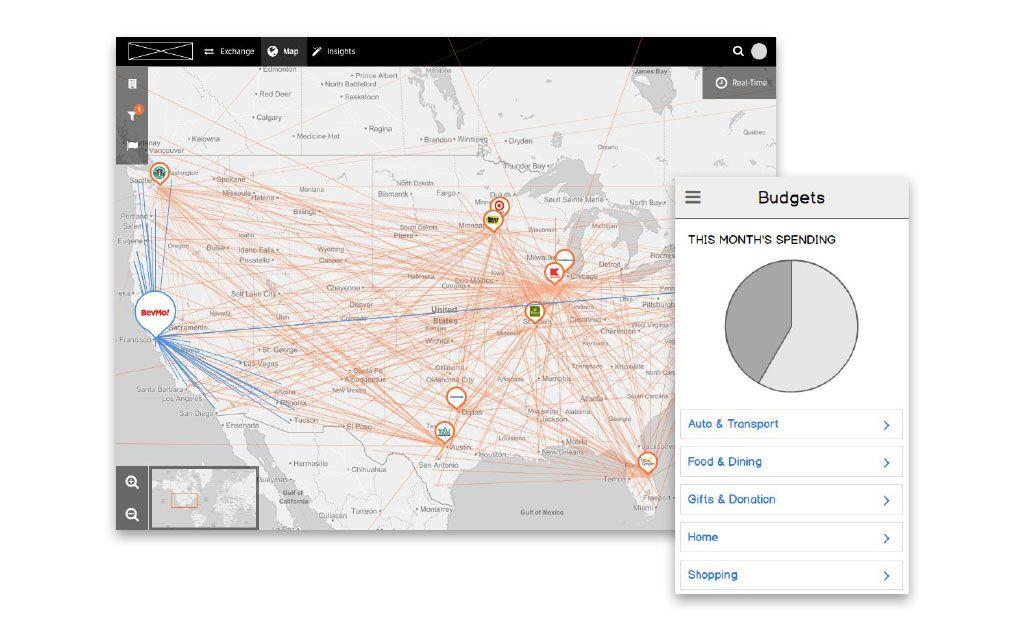Image resolution: width=1024 pixels, height=630 pixels.
Task: Toggle Real-Time mode
Action: pos(740,83)
